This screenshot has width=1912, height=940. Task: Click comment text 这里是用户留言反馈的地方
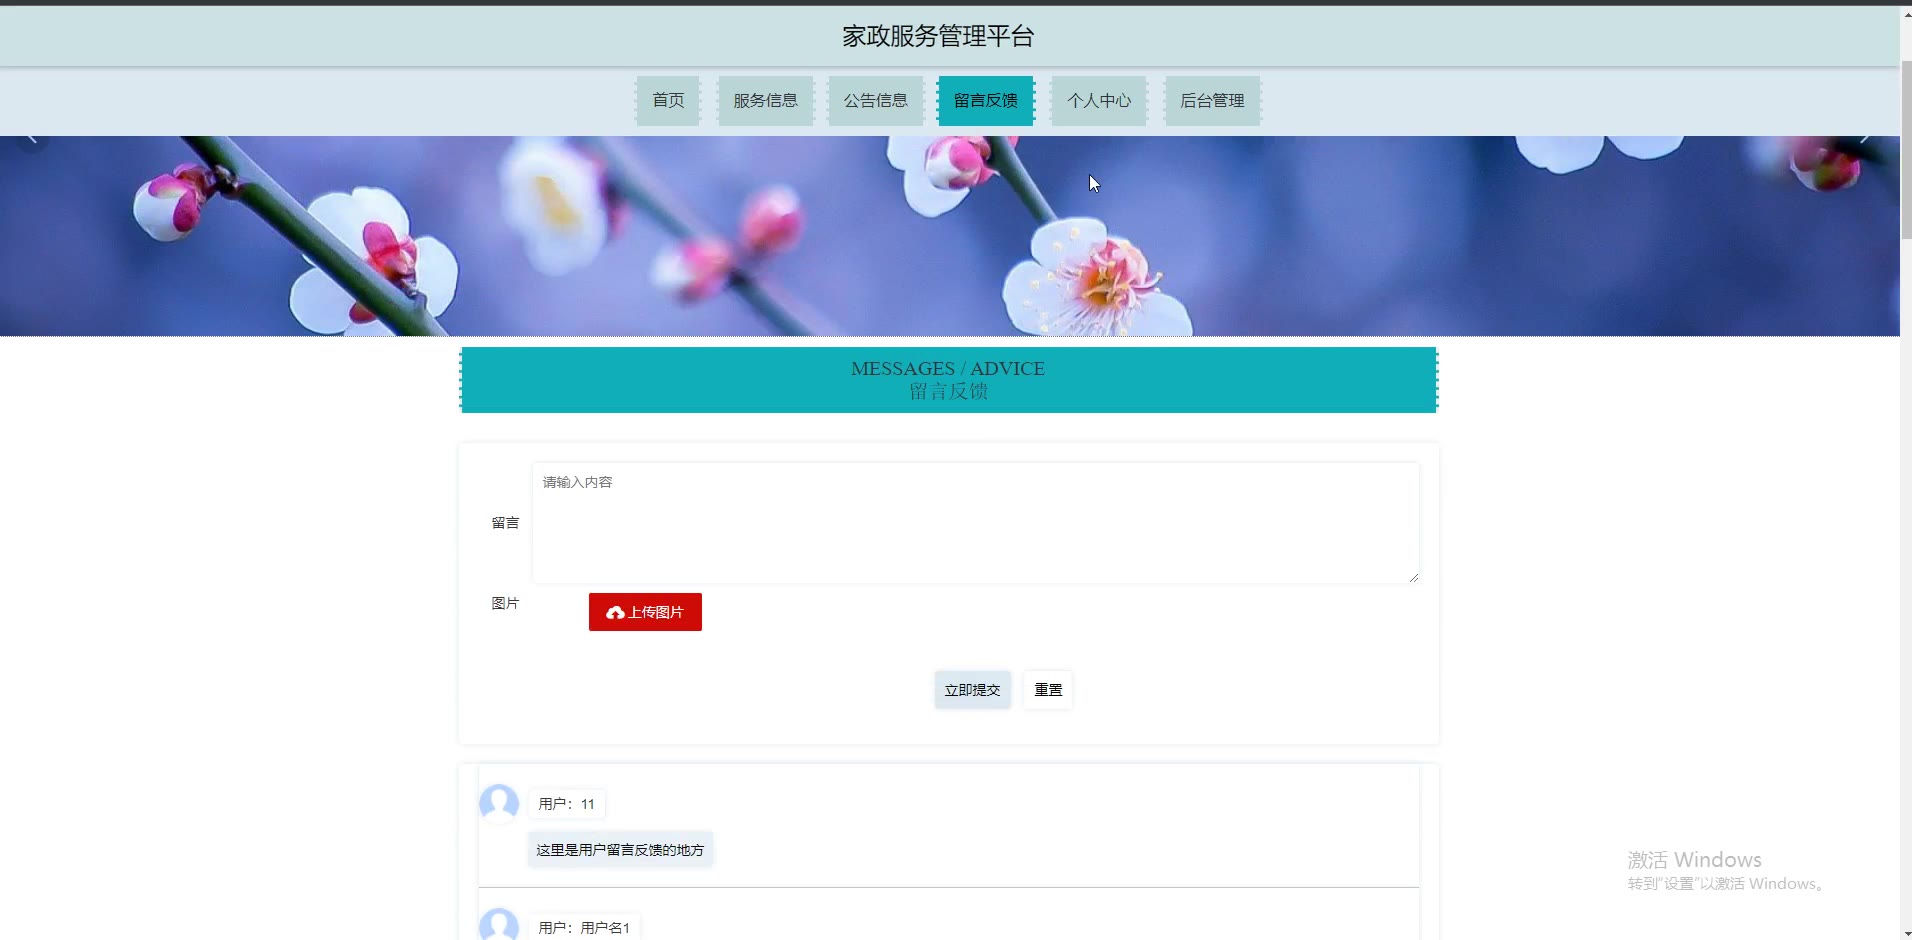click(x=620, y=850)
